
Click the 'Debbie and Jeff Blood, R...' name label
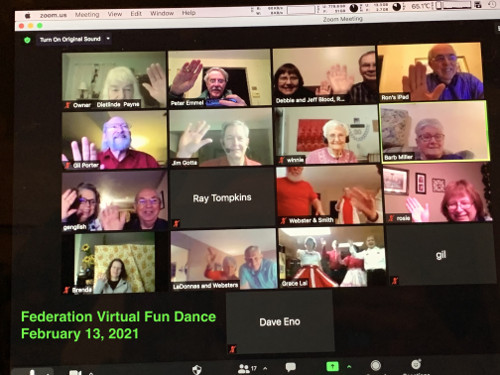[x=310, y=100]
